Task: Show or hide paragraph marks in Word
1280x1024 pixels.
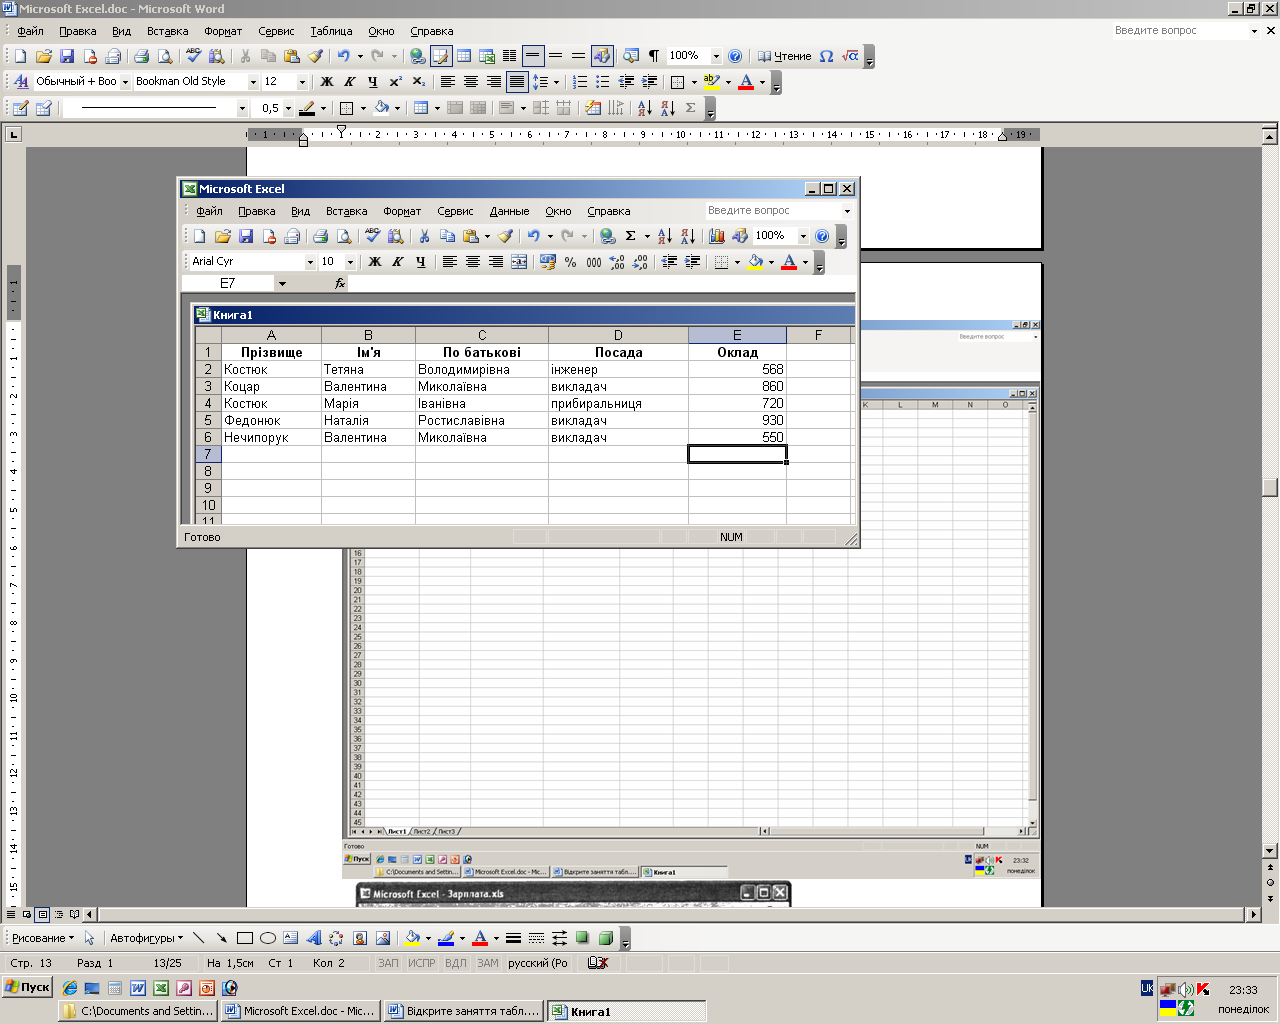Action: pyautogui.click(x=654, y=56)
